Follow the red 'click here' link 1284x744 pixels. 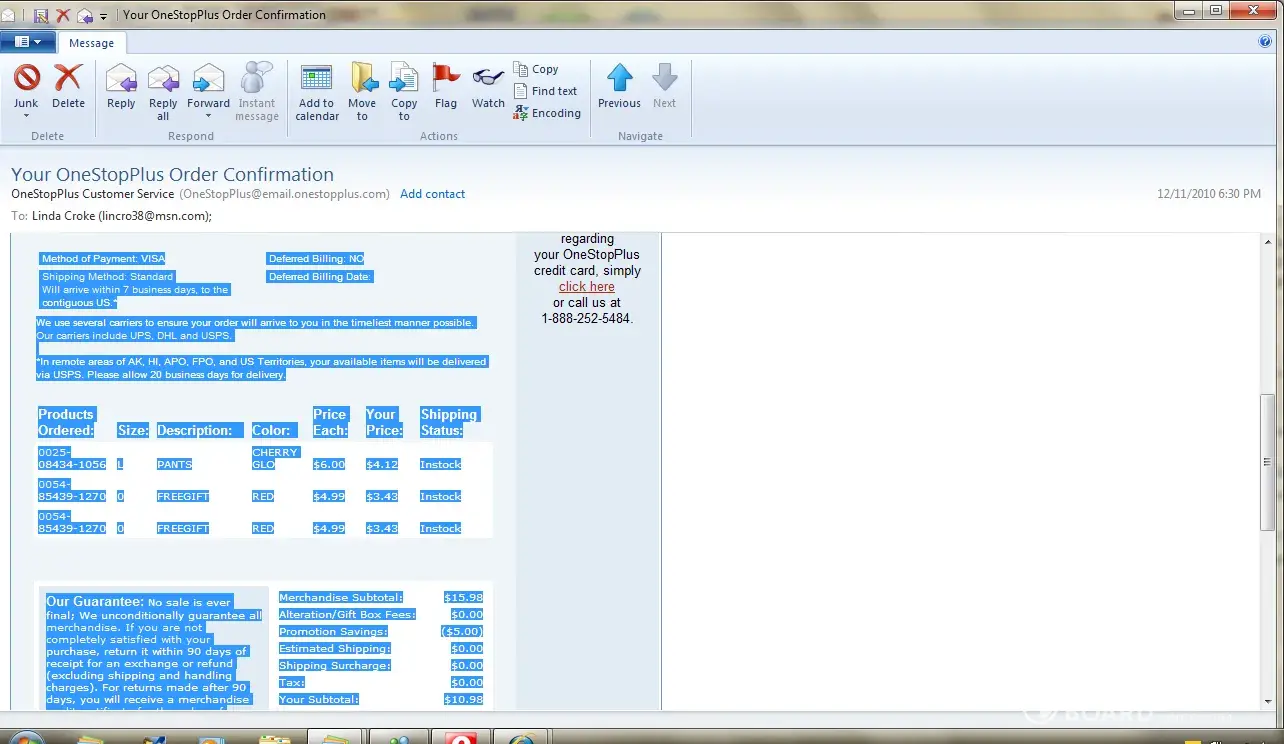coord(587,287)
